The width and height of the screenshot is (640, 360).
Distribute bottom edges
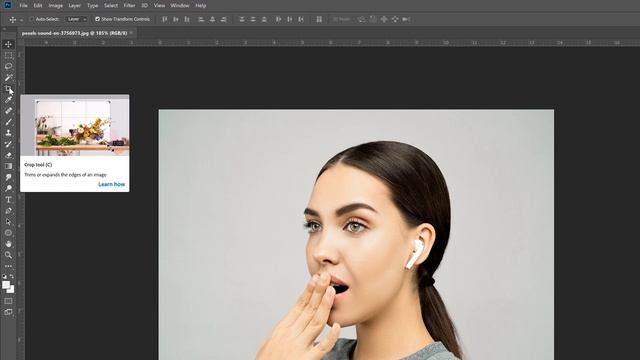(264, 19)
